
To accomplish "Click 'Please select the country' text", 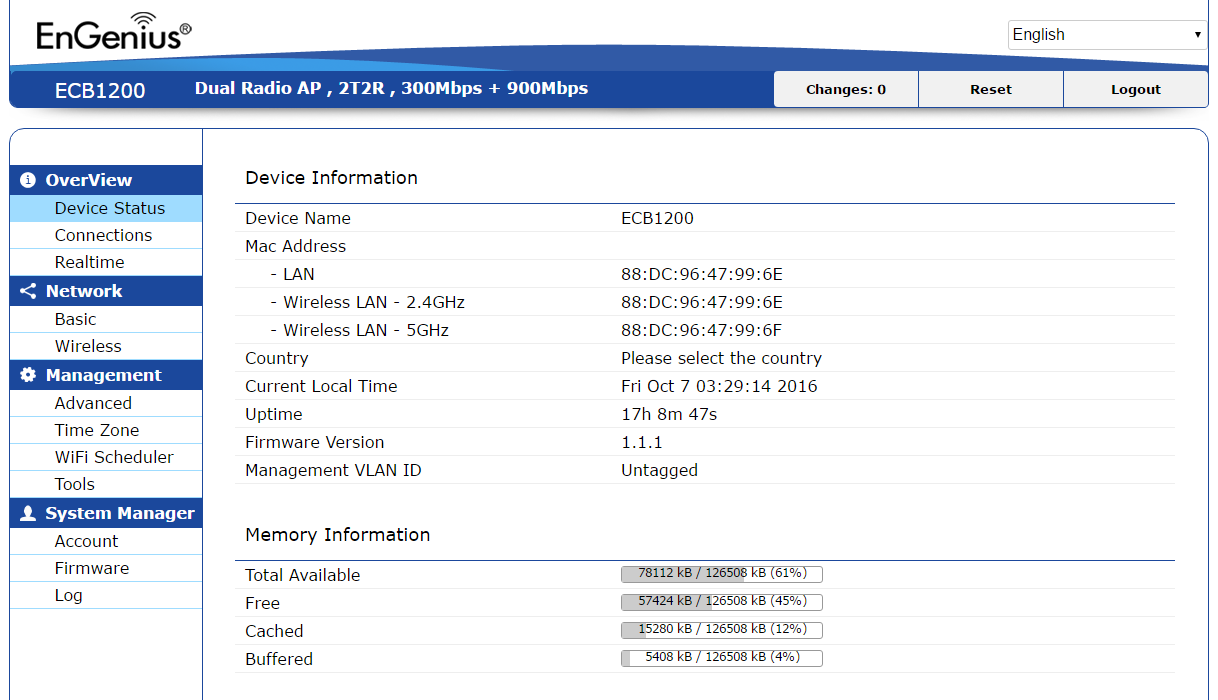I will pyautogui.click(x=721, y=358).
